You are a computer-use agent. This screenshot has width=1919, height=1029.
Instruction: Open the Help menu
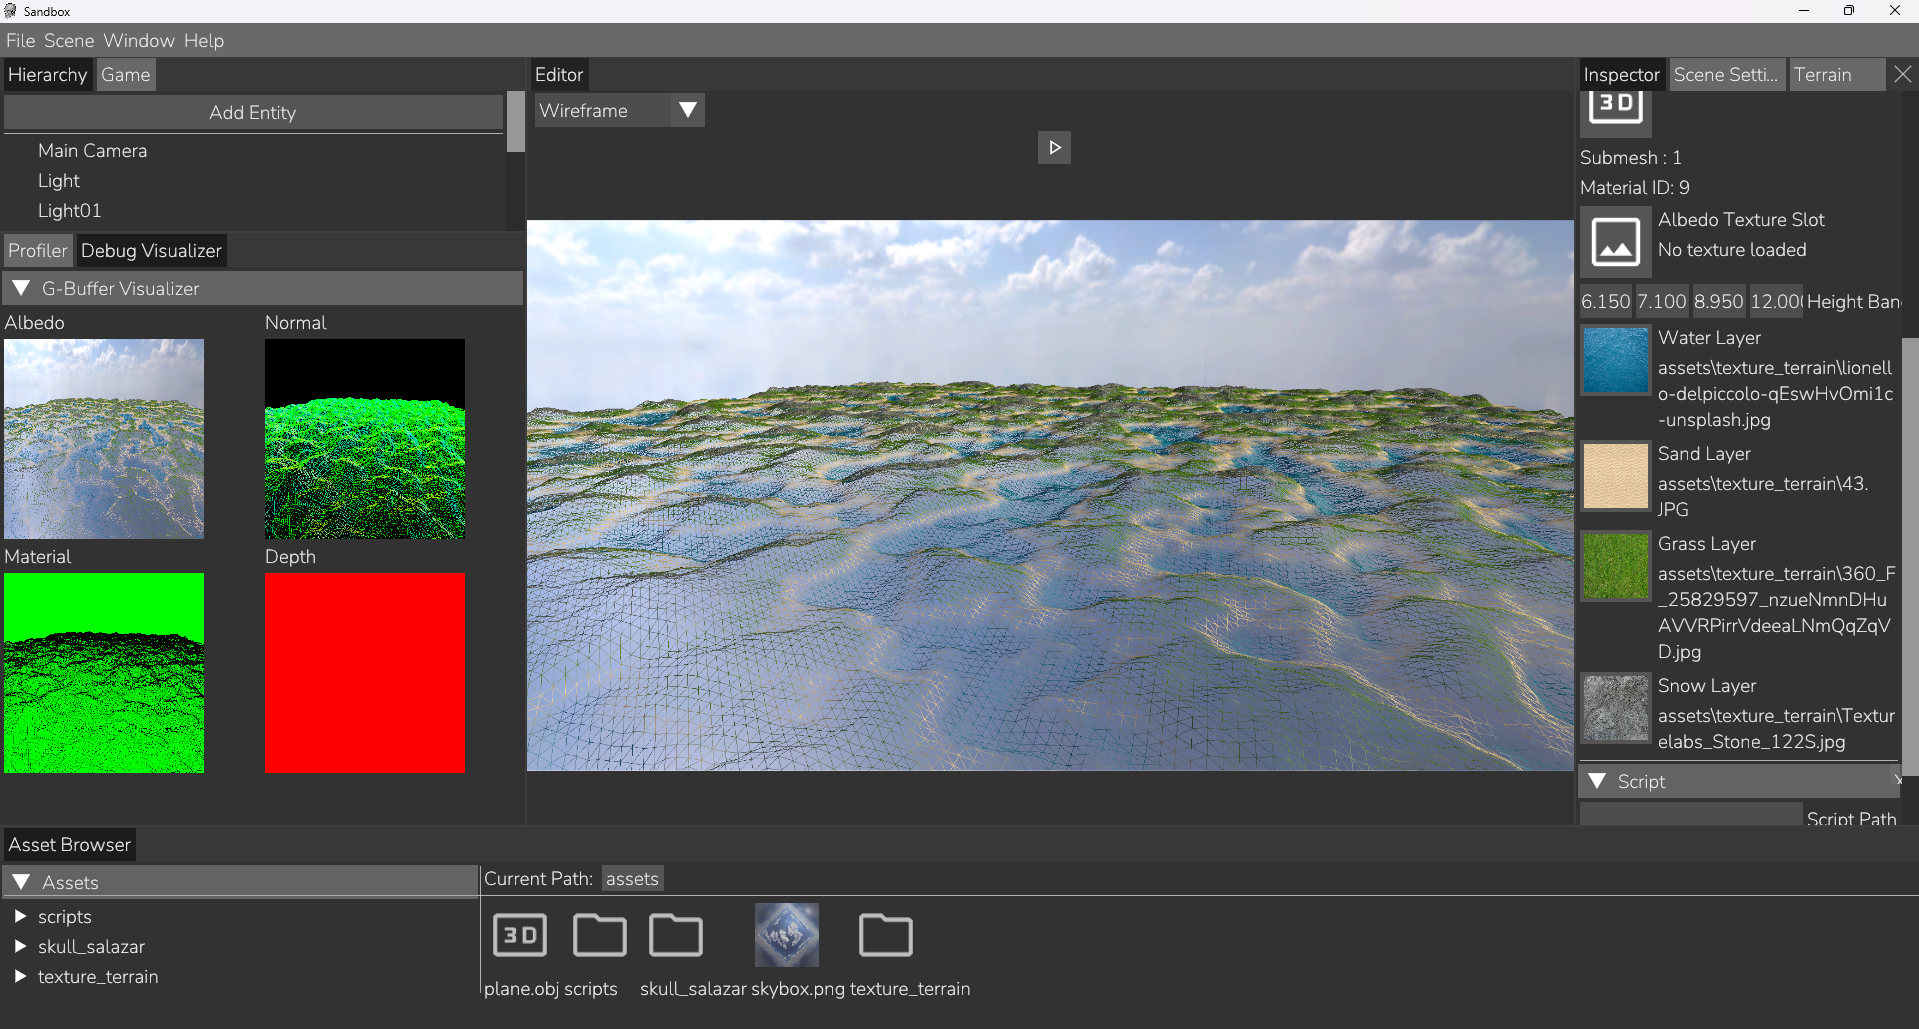tap(204, 40)
